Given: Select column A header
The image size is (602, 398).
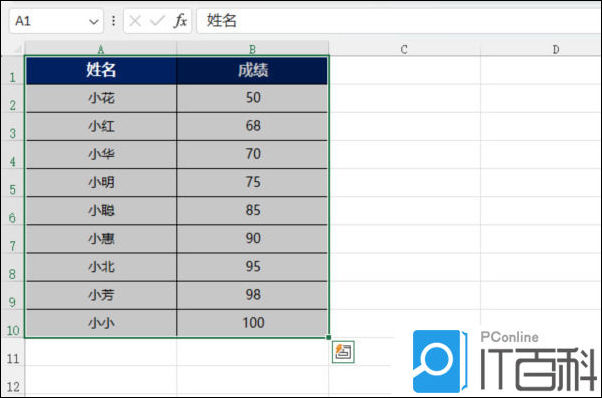Looking at the screenshot, I should [x=101, y=49].
